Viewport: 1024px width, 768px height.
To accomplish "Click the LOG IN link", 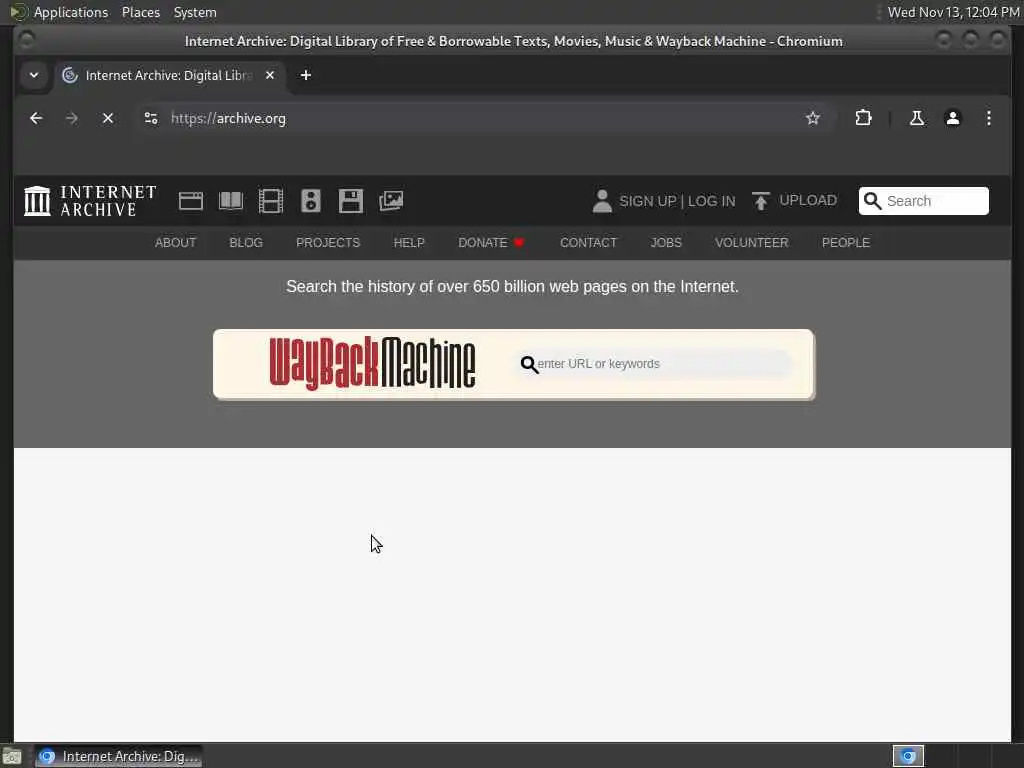I will (x=711, y=201).
